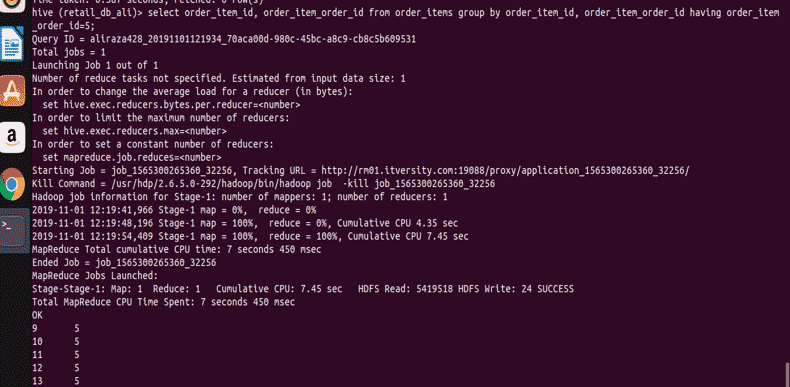Click the partially visible top dock icon

click(x=12, y=6)
